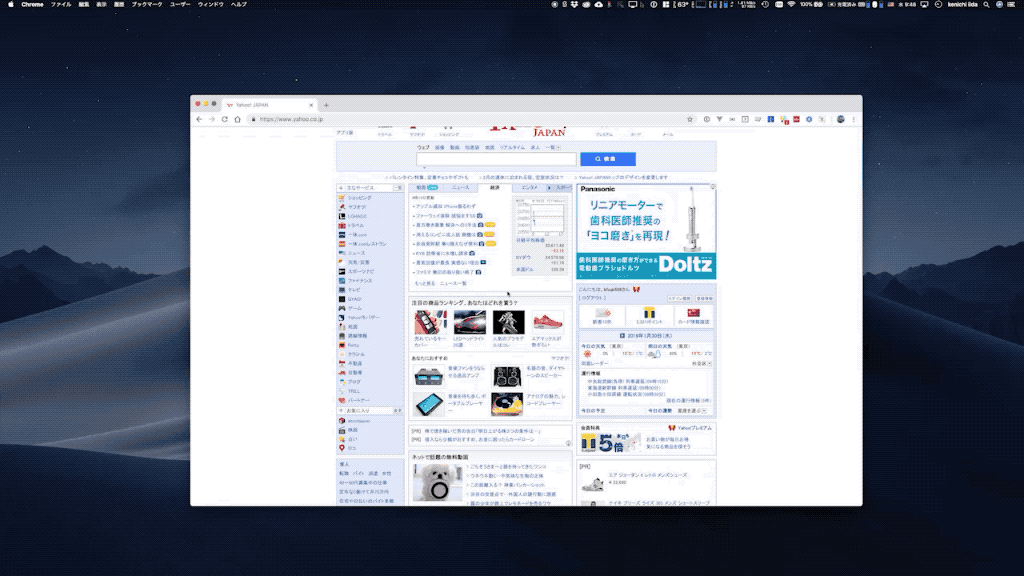The width and height of the screenshot is (1024, 576).
Task: Click the 天気・災害 icon in the sidebar
Action: (x=342, y=262)
